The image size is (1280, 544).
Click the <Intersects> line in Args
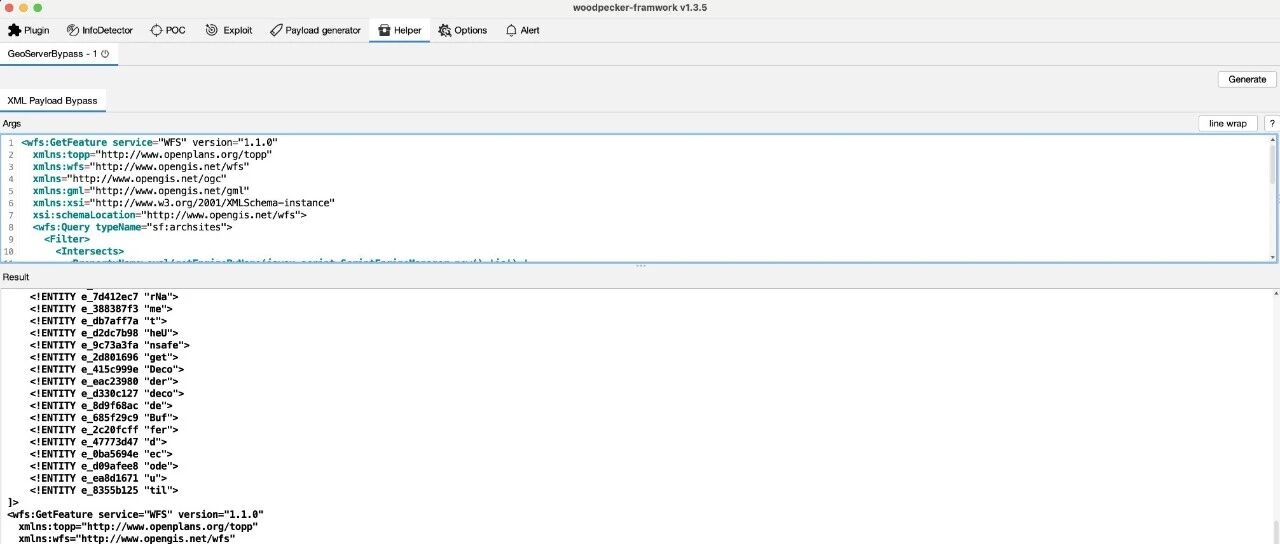(x=89, y=251)
